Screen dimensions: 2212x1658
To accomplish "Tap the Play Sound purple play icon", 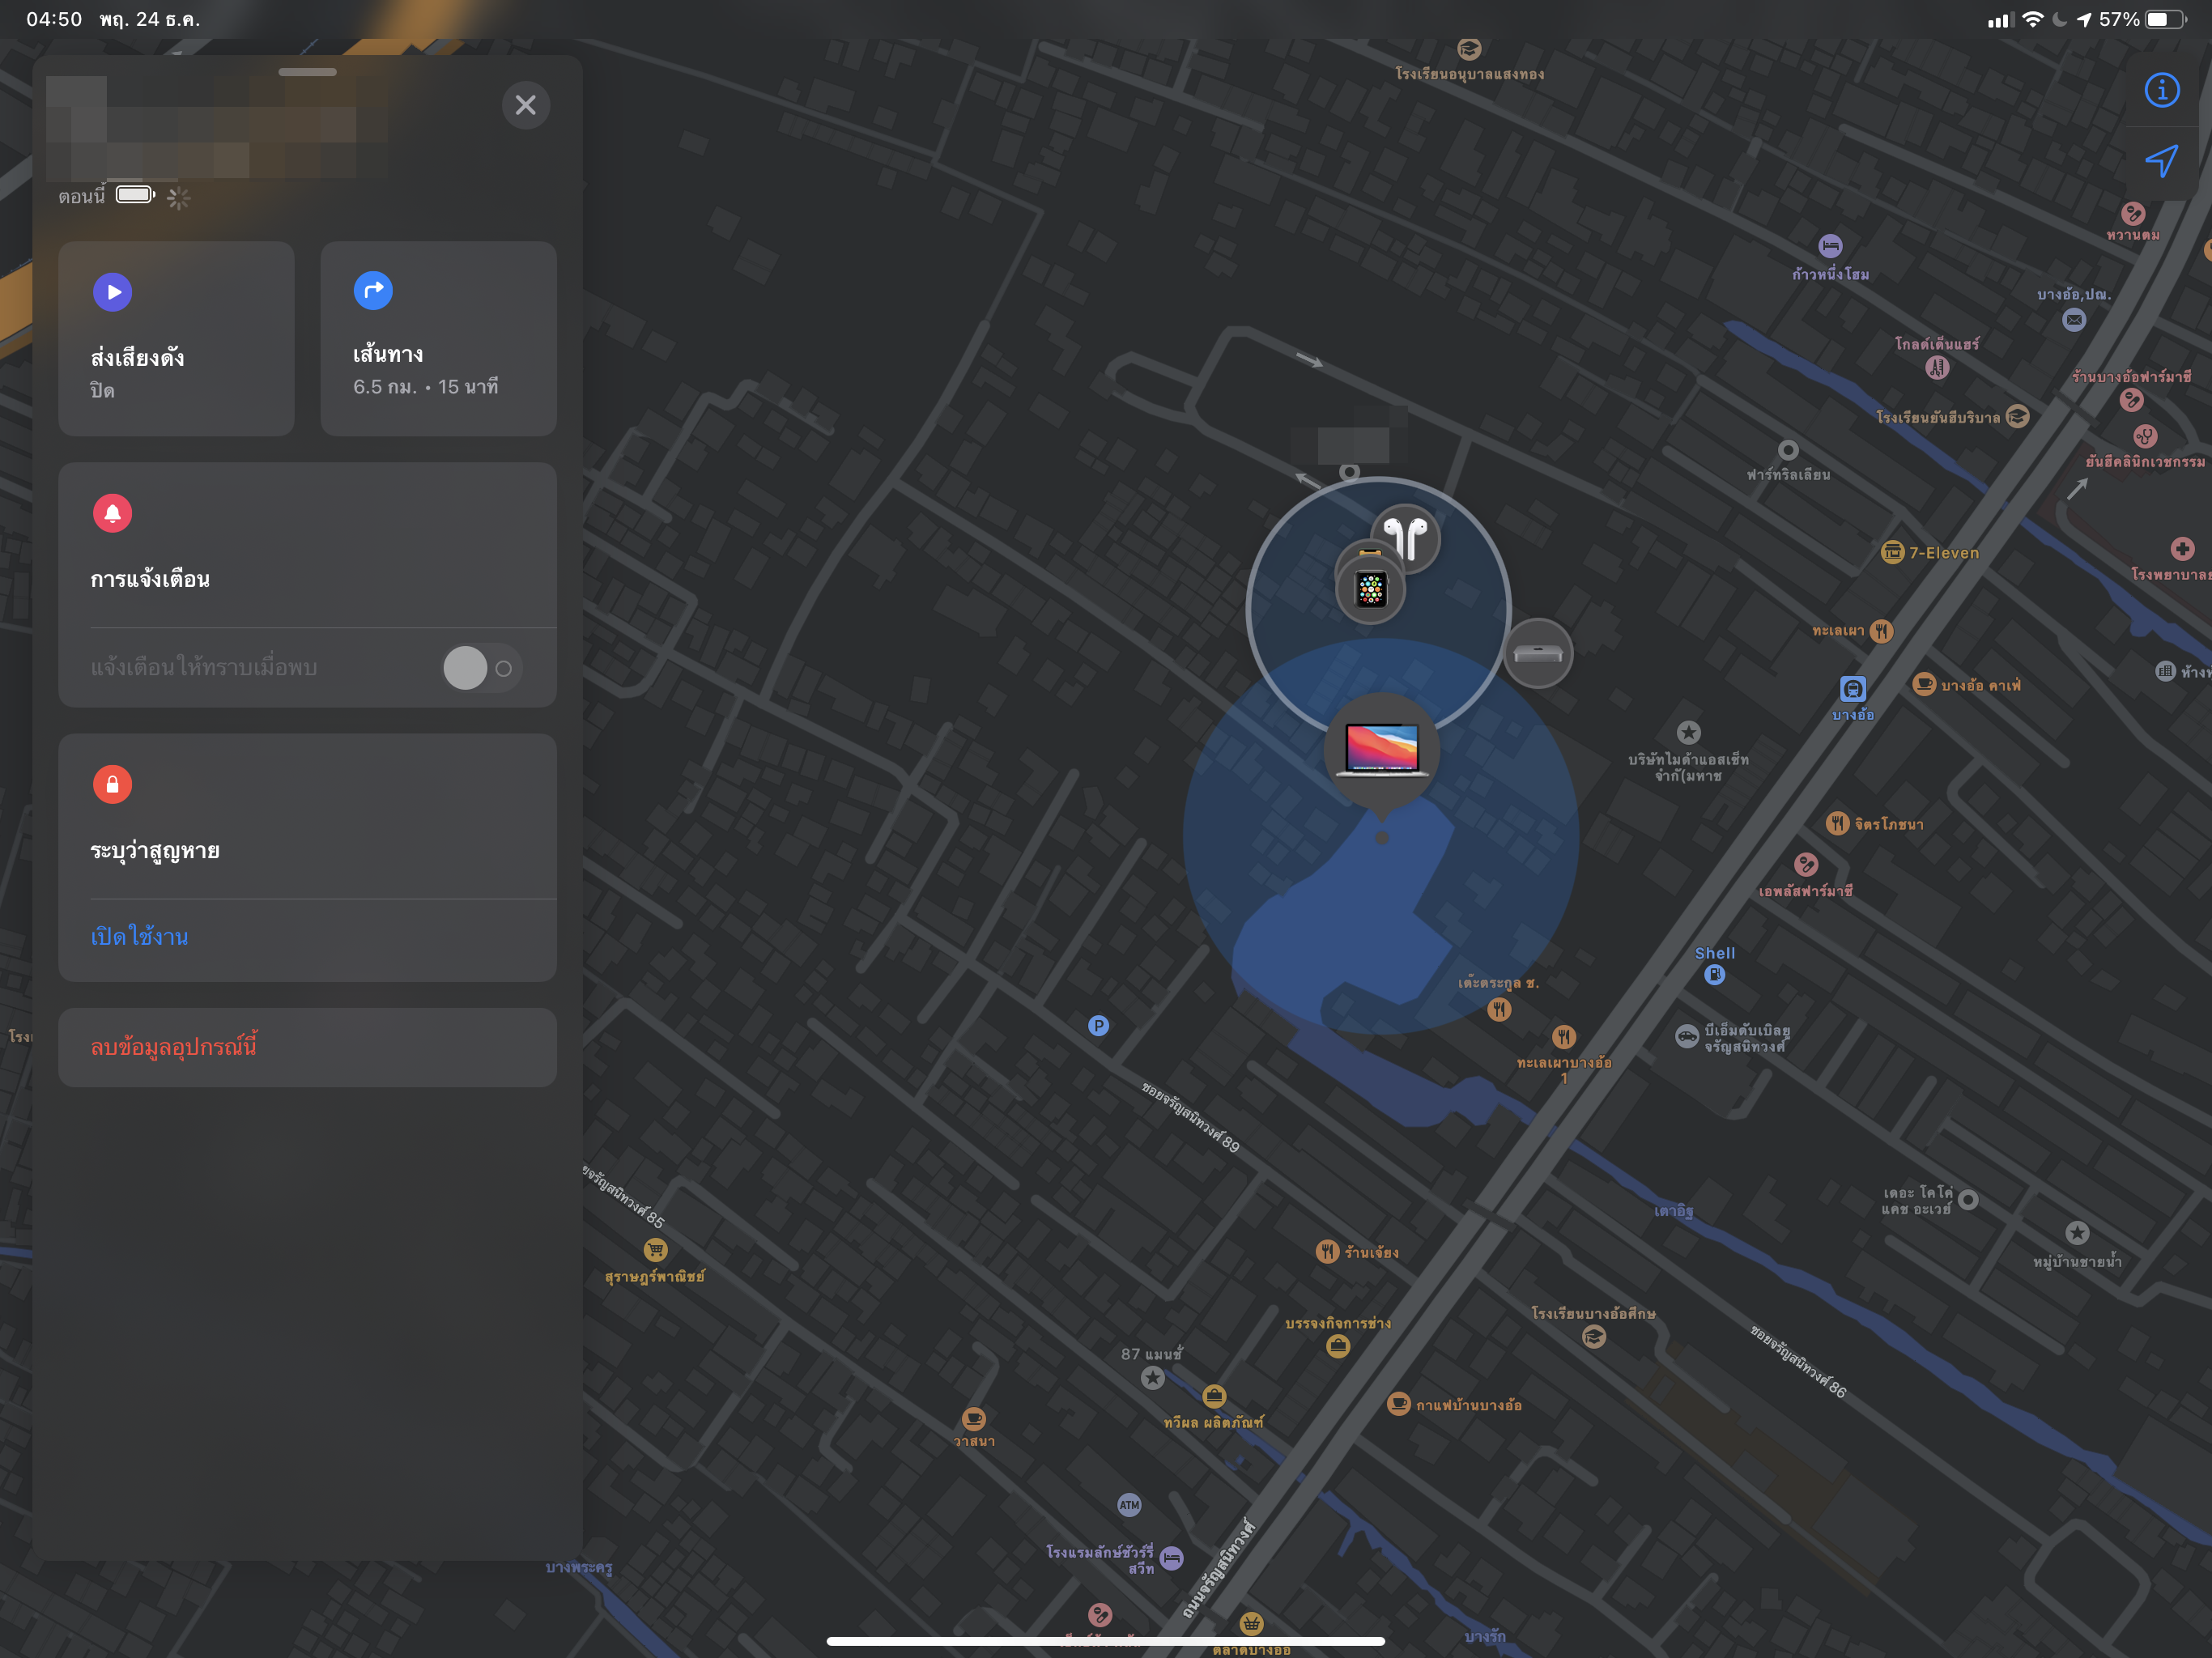I will pos(113,292).
